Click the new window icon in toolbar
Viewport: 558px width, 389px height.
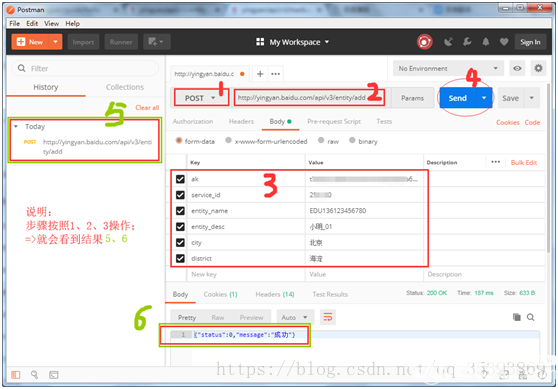tap(156, 42)
